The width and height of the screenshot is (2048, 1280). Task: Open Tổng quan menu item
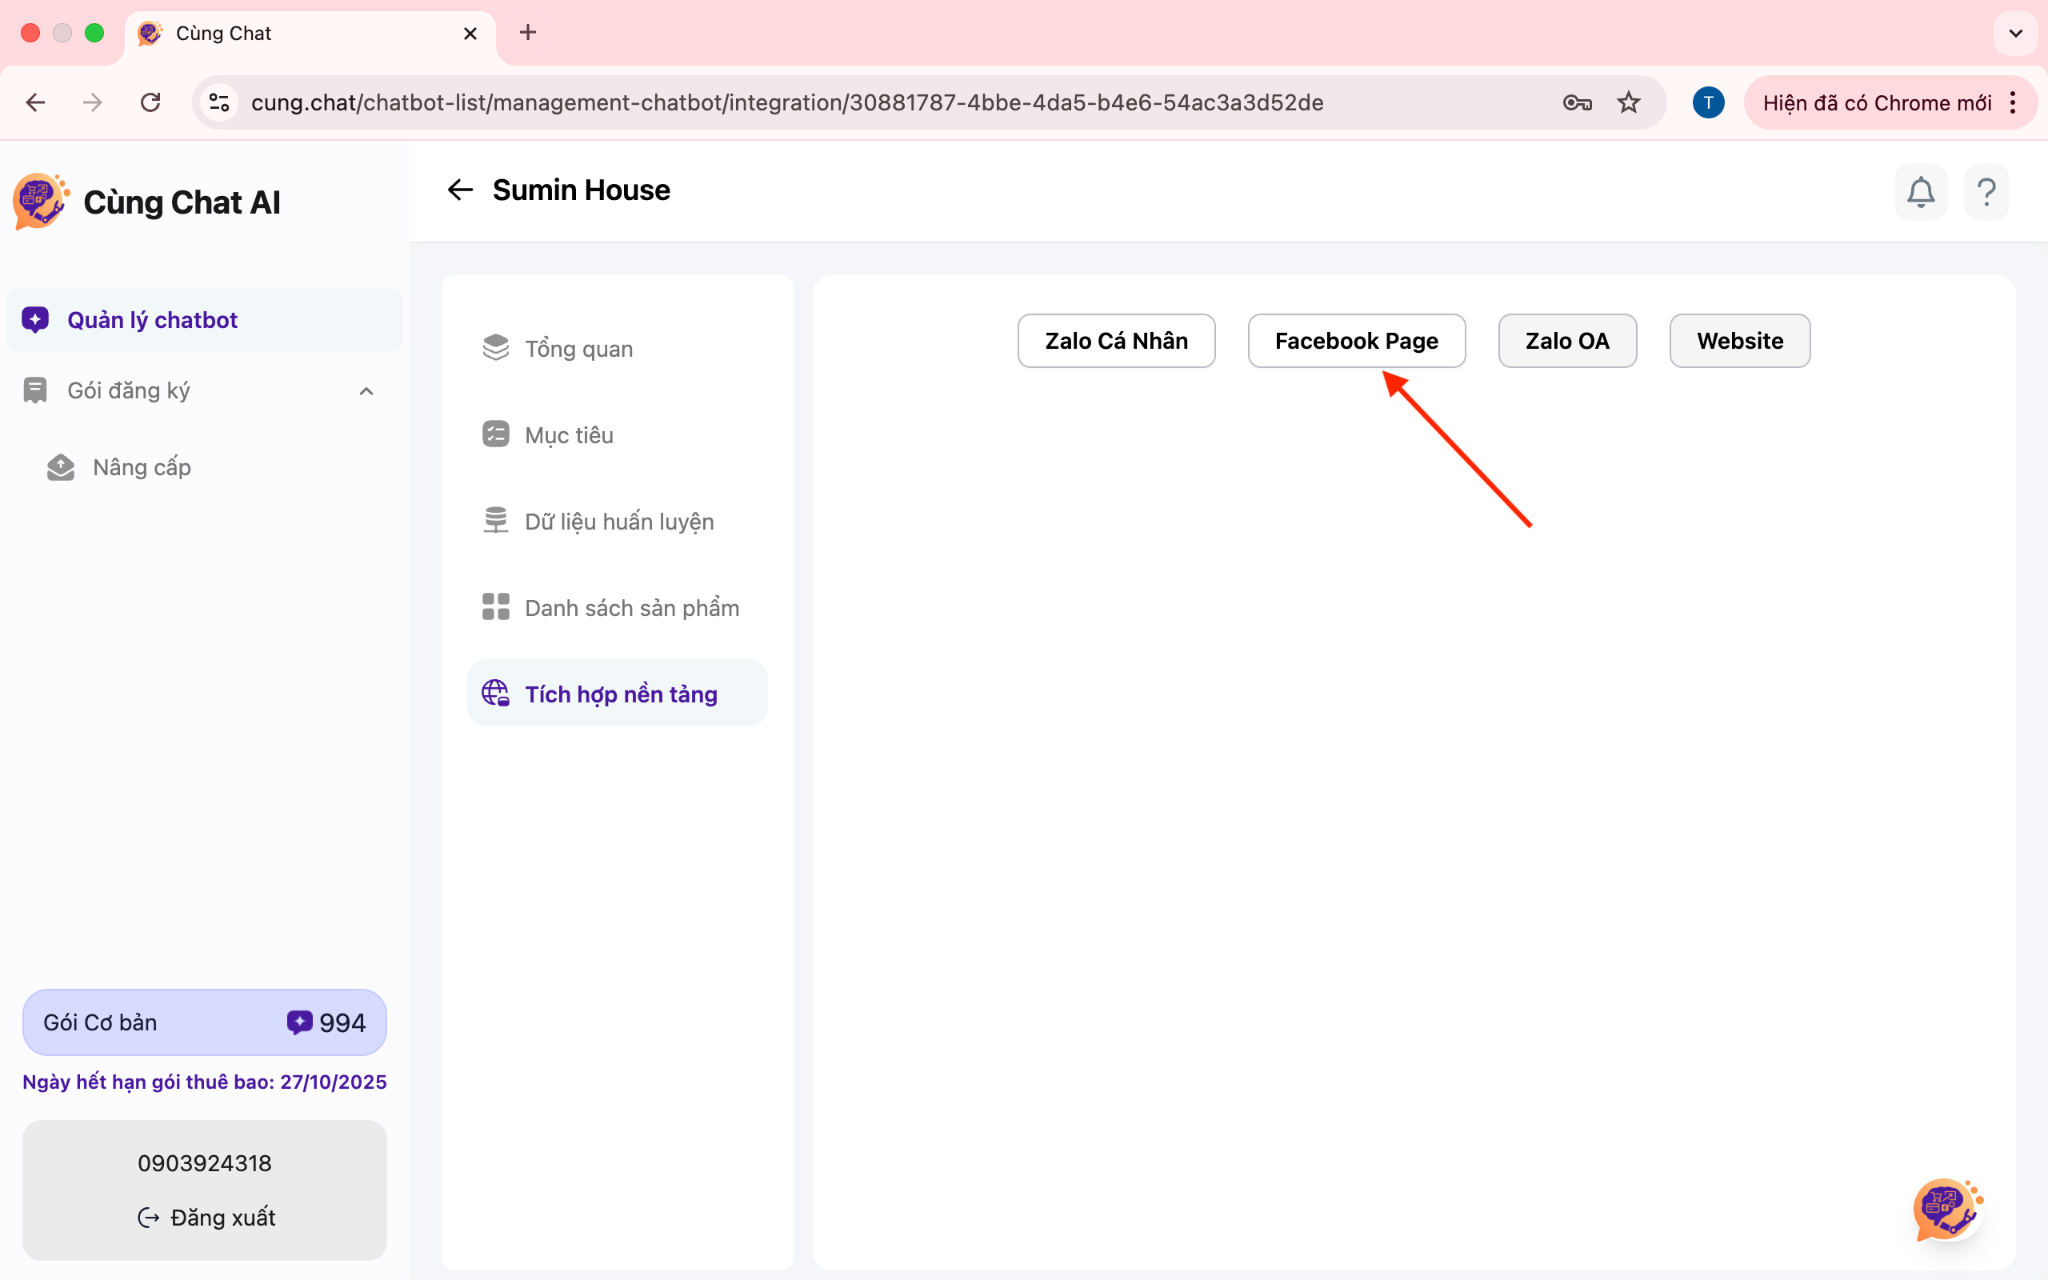(578, 349)
